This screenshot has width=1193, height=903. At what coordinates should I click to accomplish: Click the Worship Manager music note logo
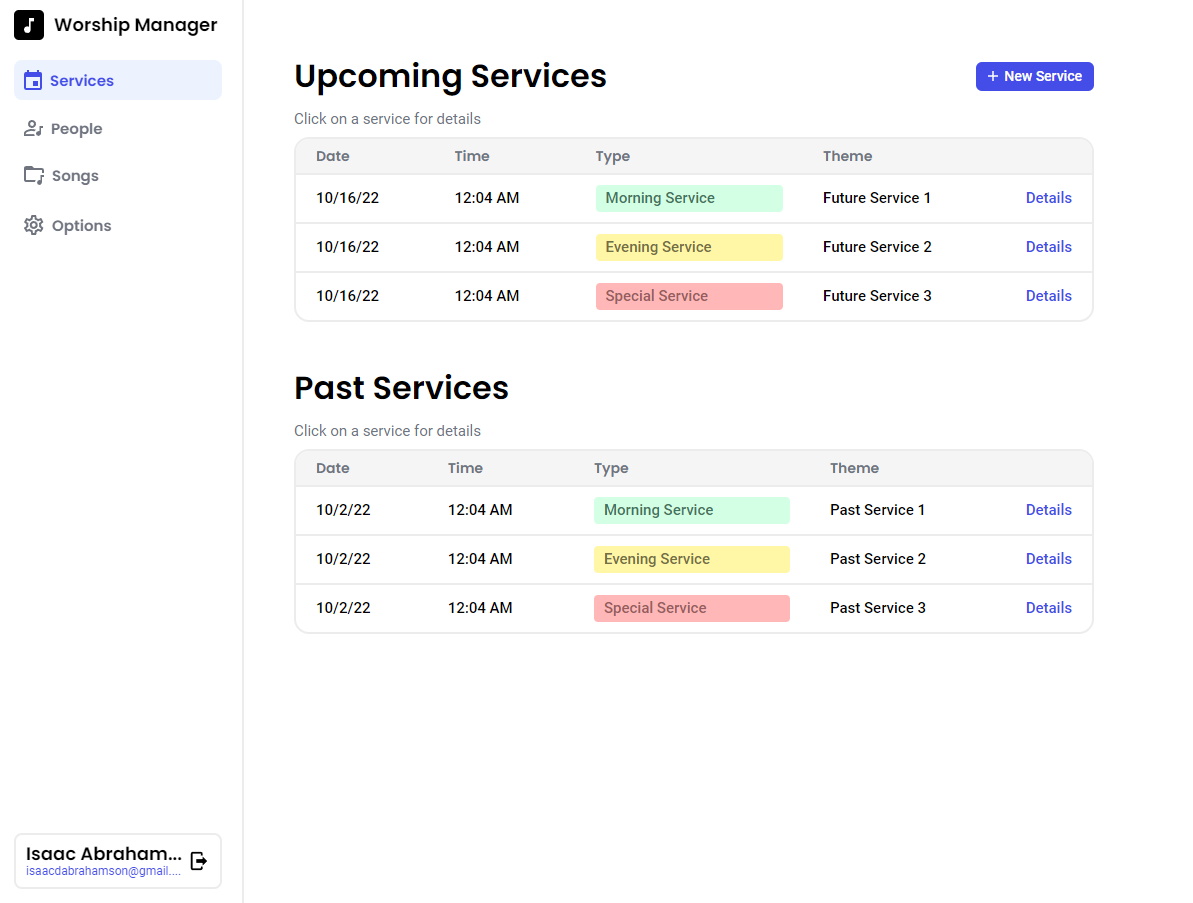click(29, 25)
